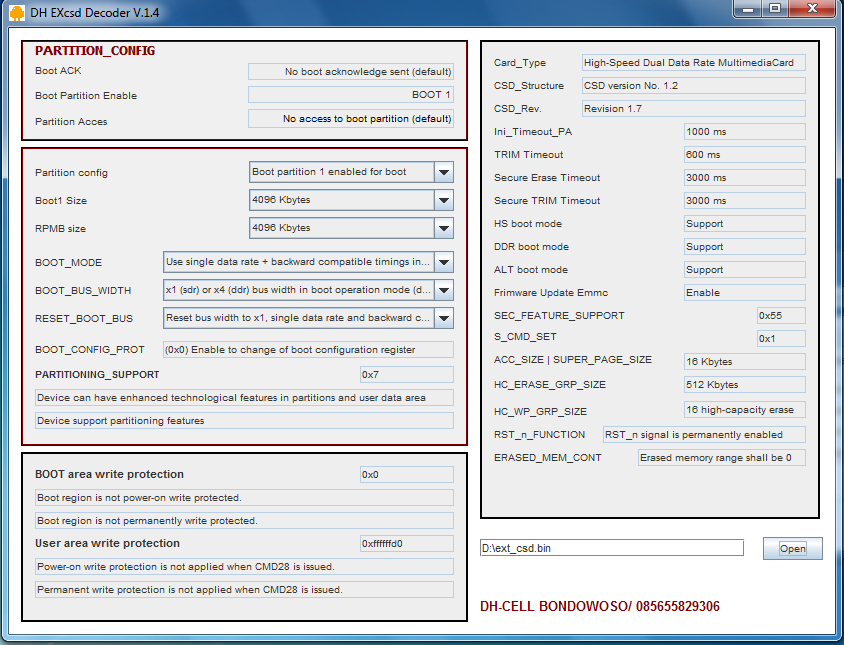Click 'Boot region is not permanently write protected' text
The height and width of the screenshot is (645, 844).
[147, 521]
